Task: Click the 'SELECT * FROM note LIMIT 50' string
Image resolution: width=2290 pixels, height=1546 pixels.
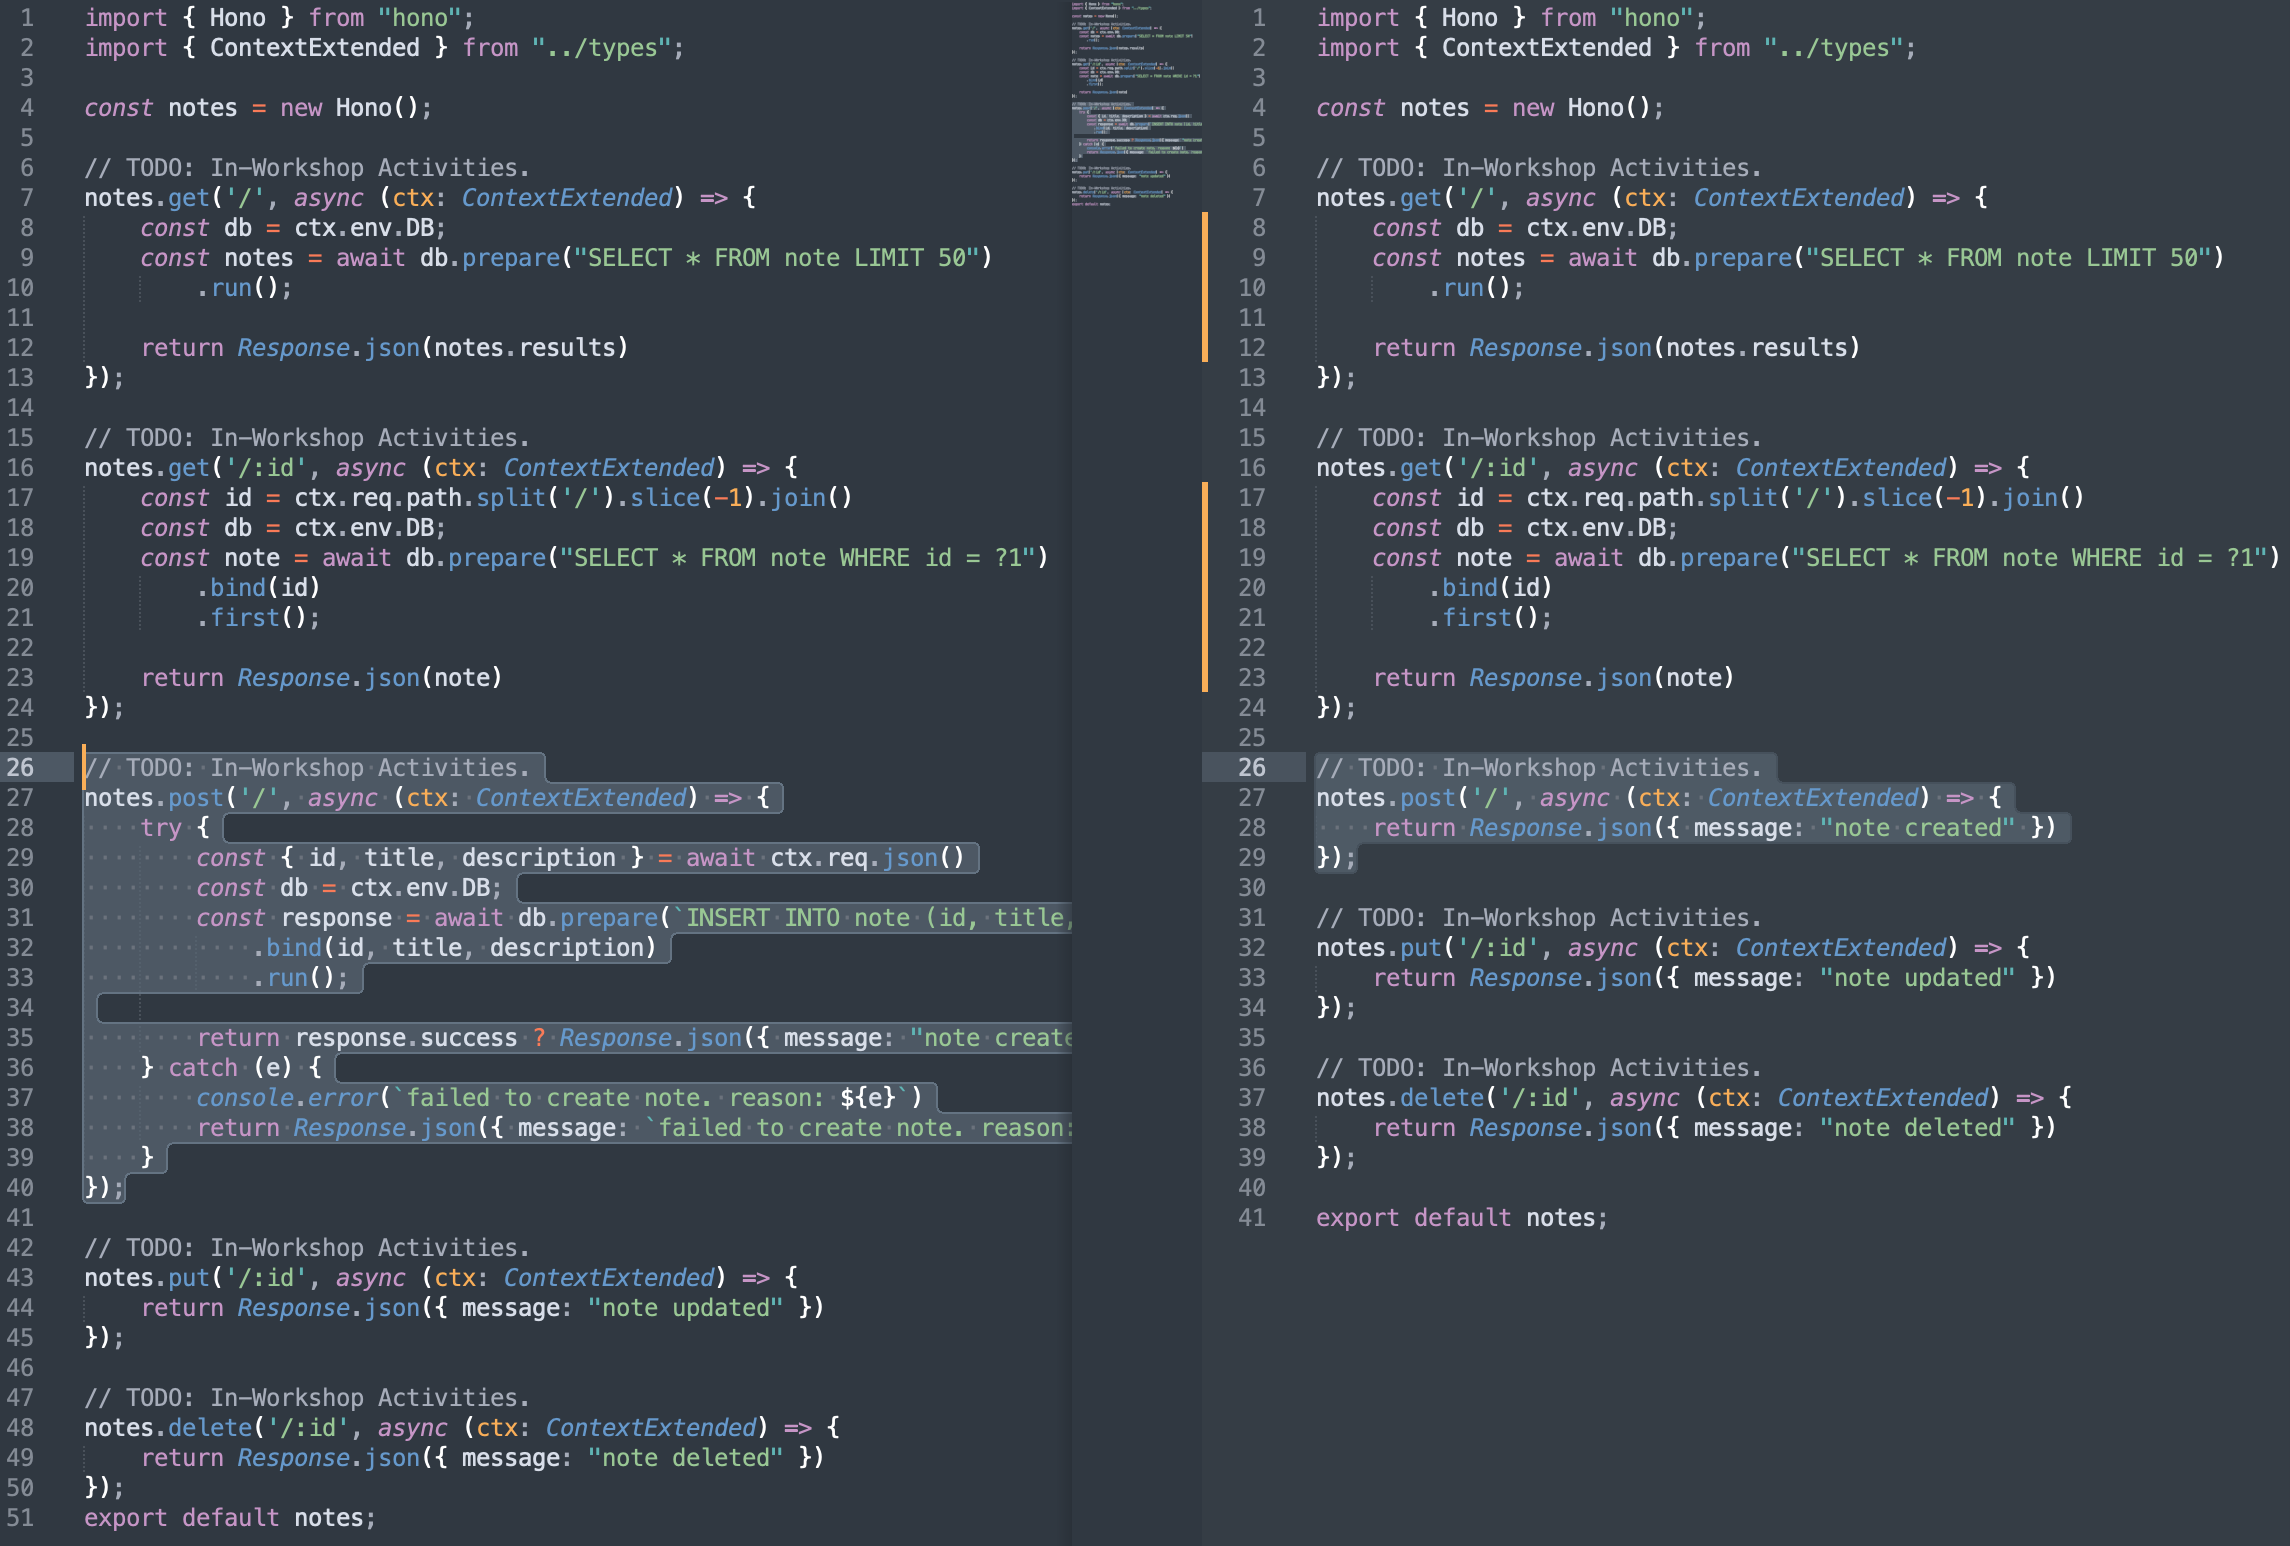Action: [x=780, y=257]
